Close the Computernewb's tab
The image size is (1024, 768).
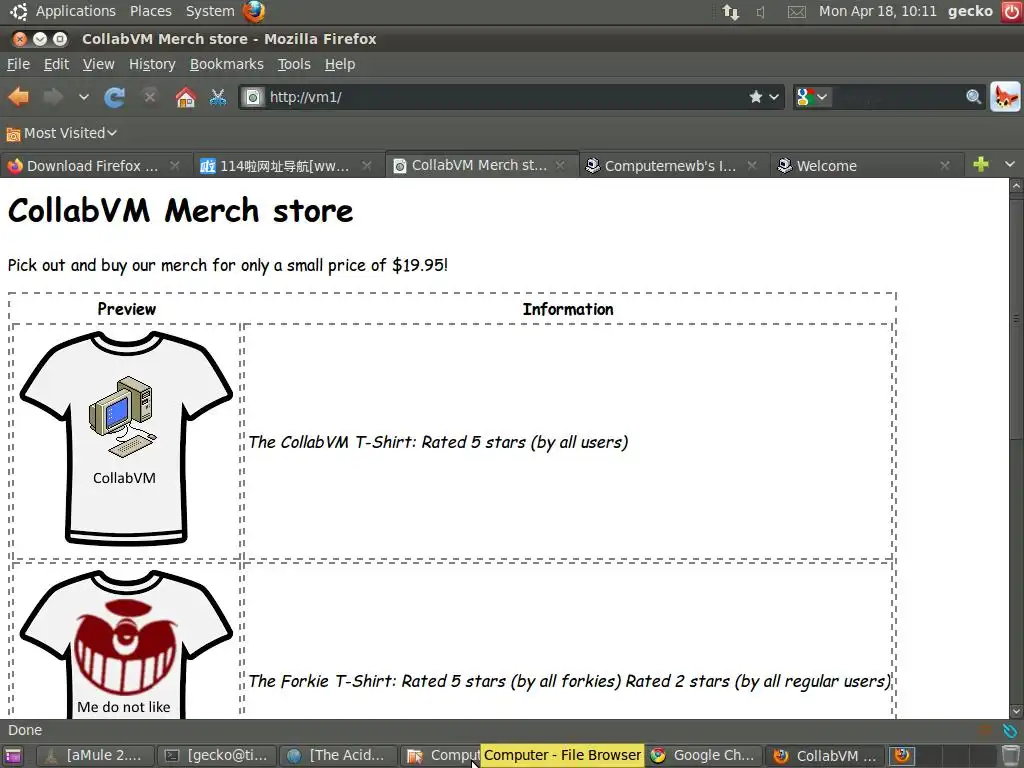[752, 166]
